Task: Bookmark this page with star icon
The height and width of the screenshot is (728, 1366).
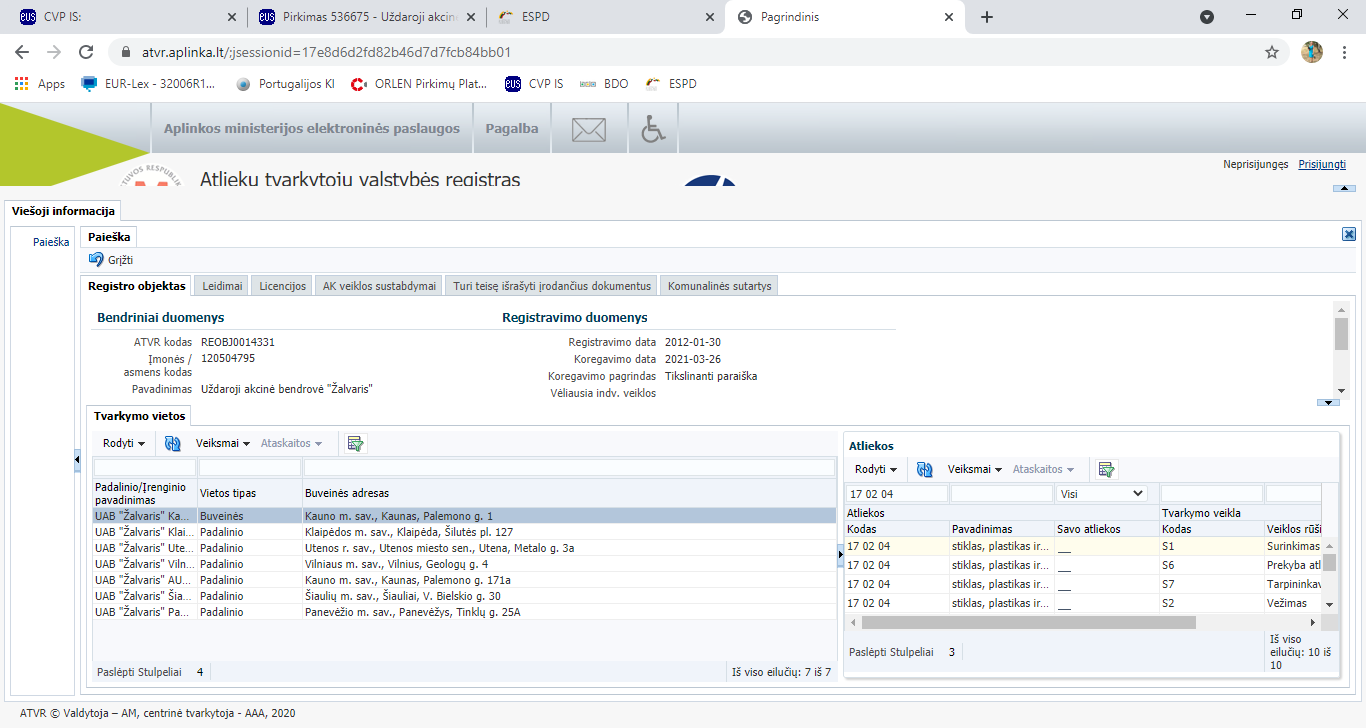Action: [x=1272, y=52]
